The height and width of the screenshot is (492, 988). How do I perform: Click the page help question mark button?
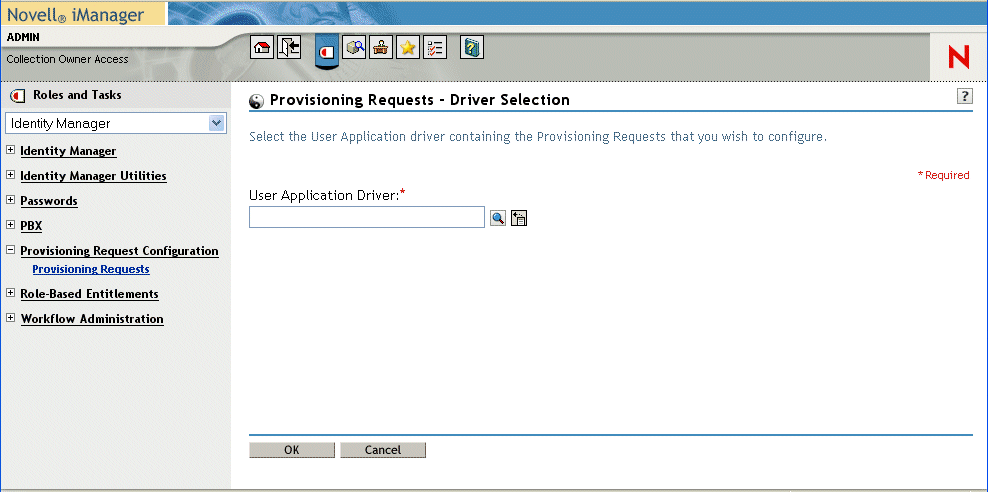(965, 96)
